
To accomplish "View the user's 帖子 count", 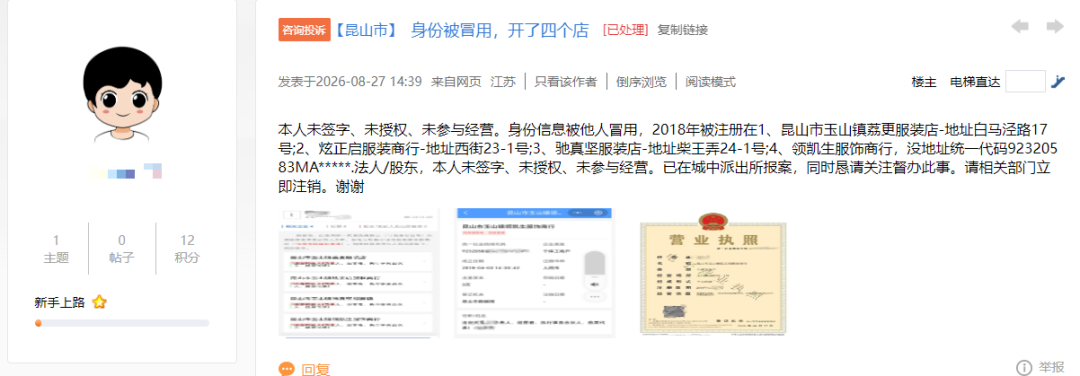I will click(x=122, y=249).
